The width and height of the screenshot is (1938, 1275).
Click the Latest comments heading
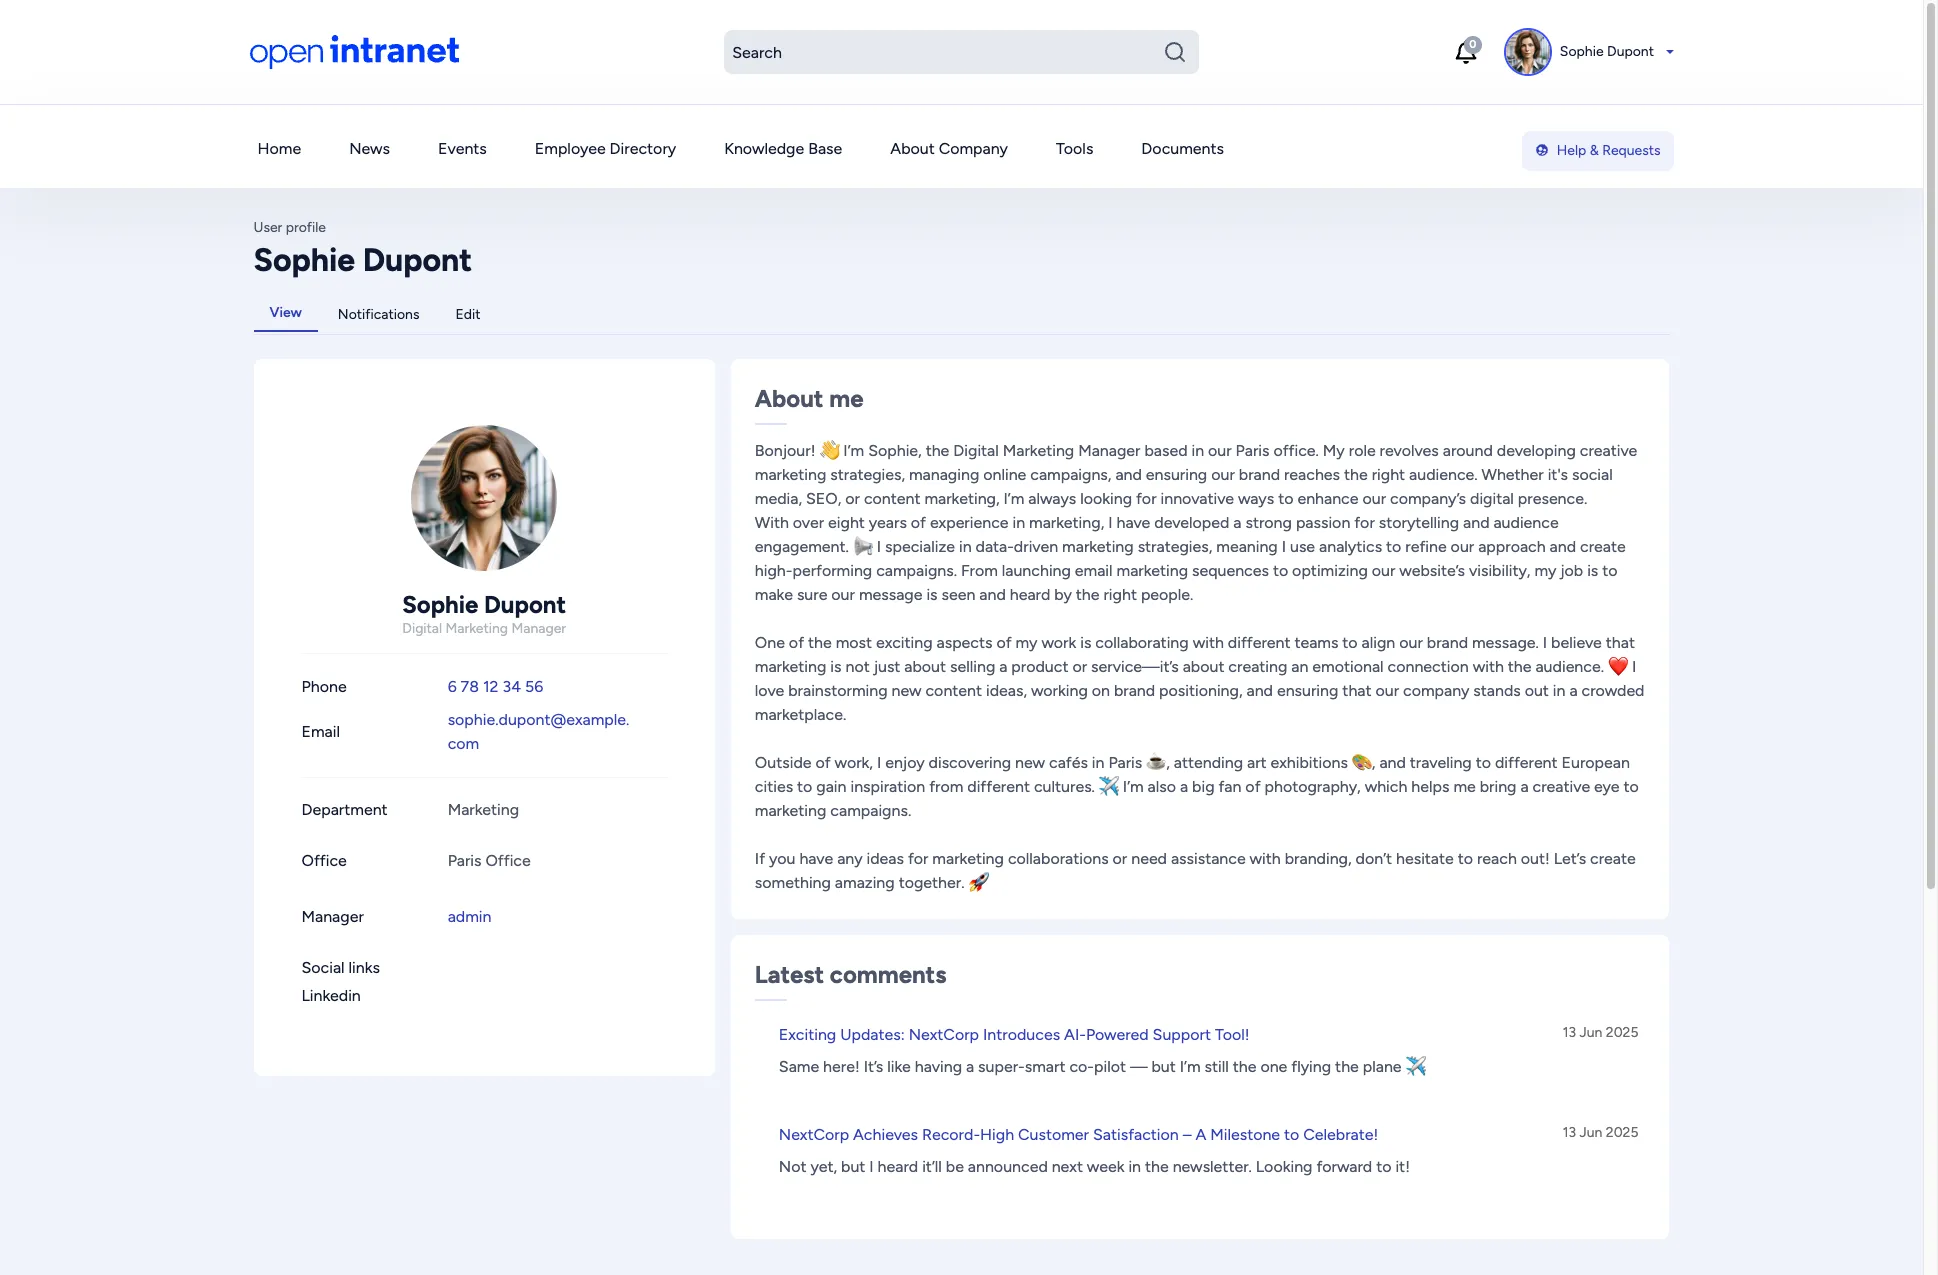pos(850,974)
